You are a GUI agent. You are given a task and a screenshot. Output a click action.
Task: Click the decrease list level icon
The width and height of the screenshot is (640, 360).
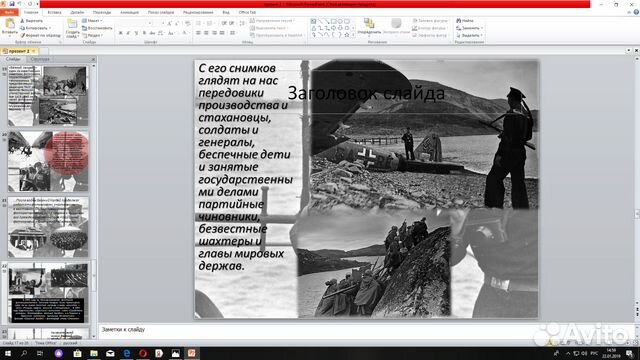(224, 24)
